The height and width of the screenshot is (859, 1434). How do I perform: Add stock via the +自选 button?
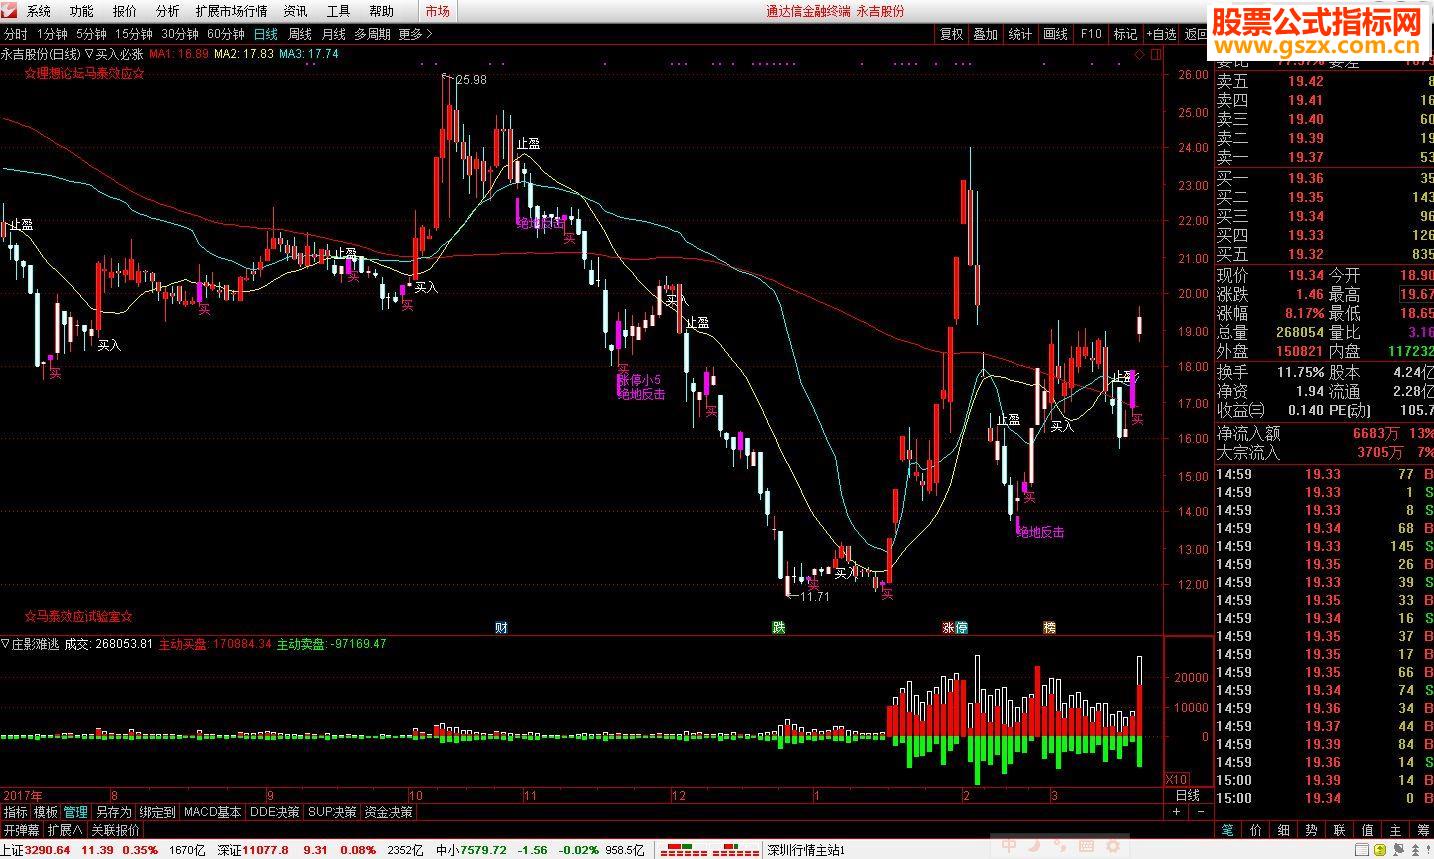point(1161,34)
